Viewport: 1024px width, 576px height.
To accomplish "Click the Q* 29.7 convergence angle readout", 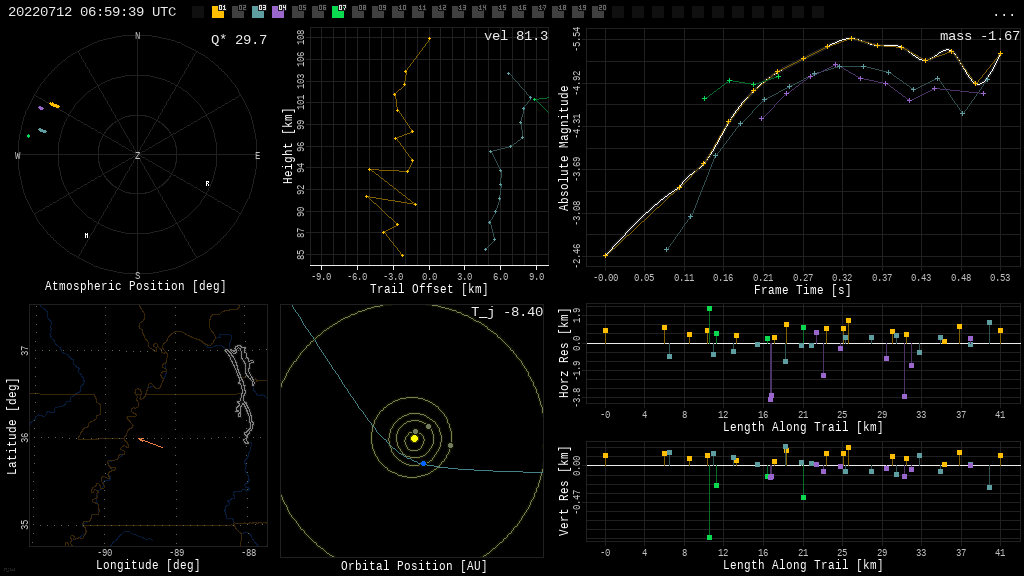I will point(238,40).
